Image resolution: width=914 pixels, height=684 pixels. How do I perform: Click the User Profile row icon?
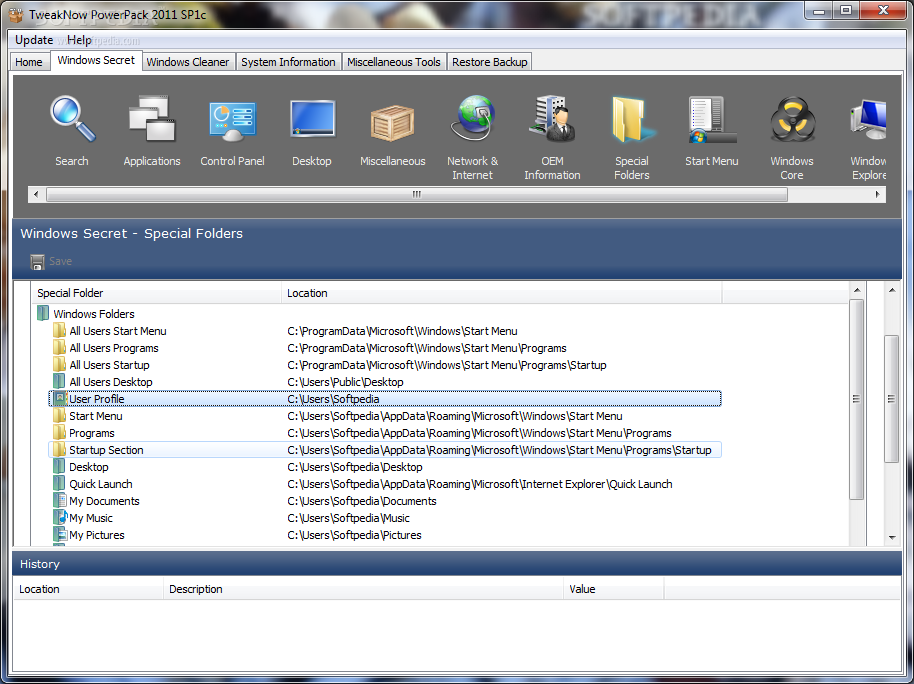59,398
